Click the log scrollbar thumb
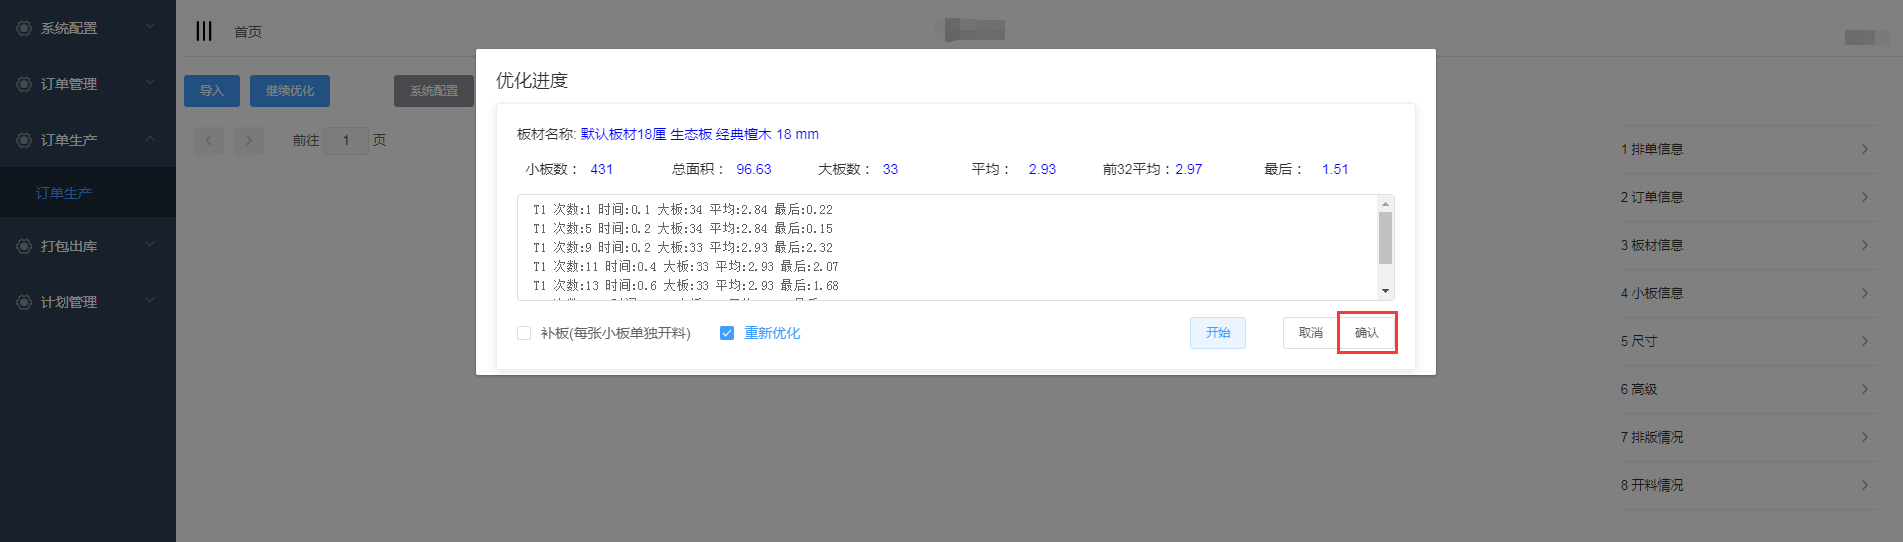 pos(1385,238)
